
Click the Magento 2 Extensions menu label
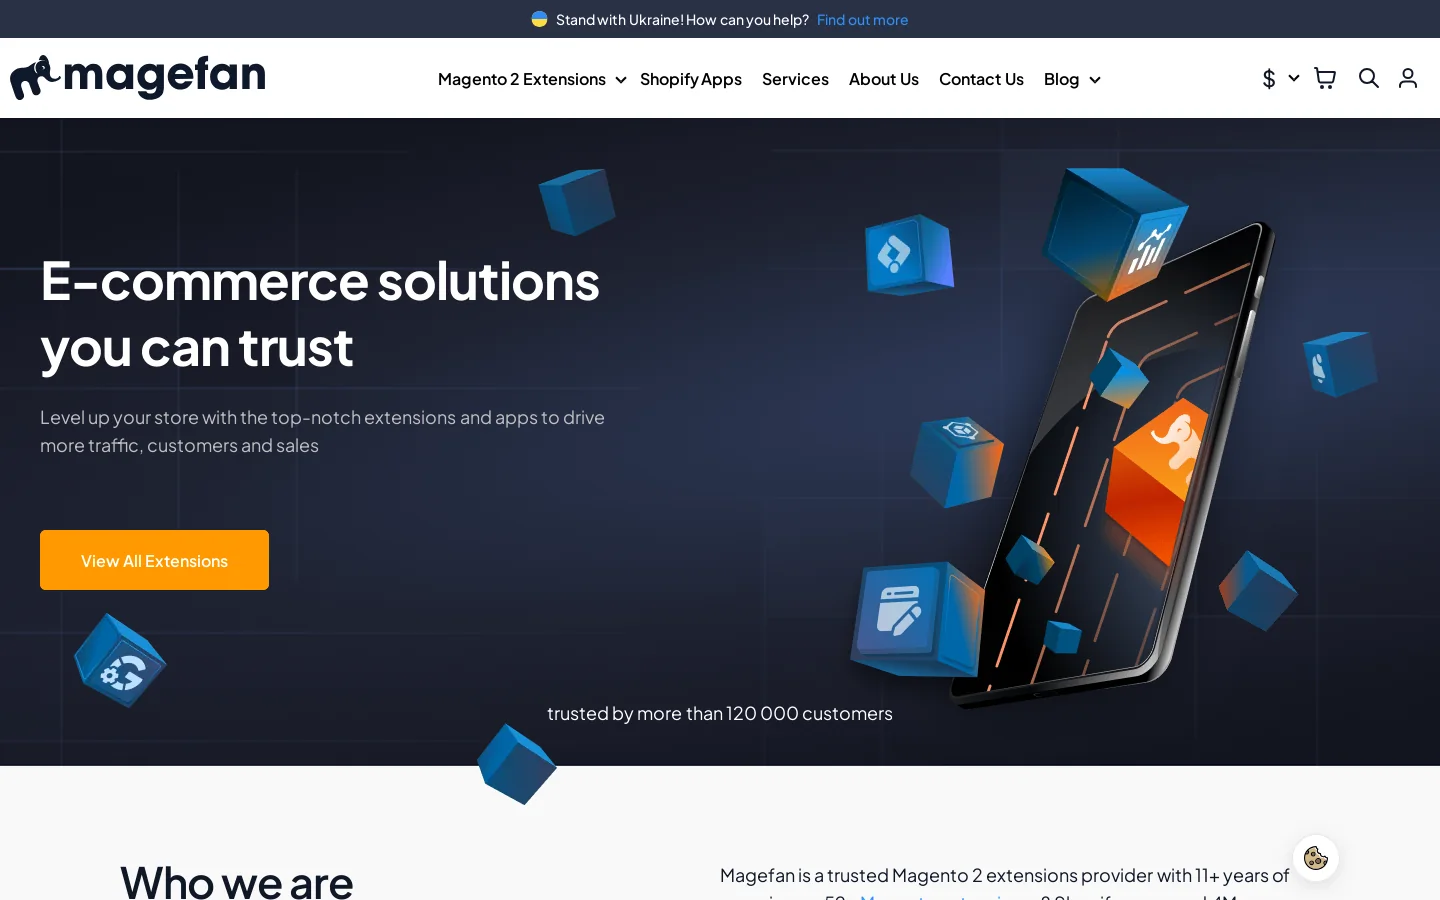[522, 79]
